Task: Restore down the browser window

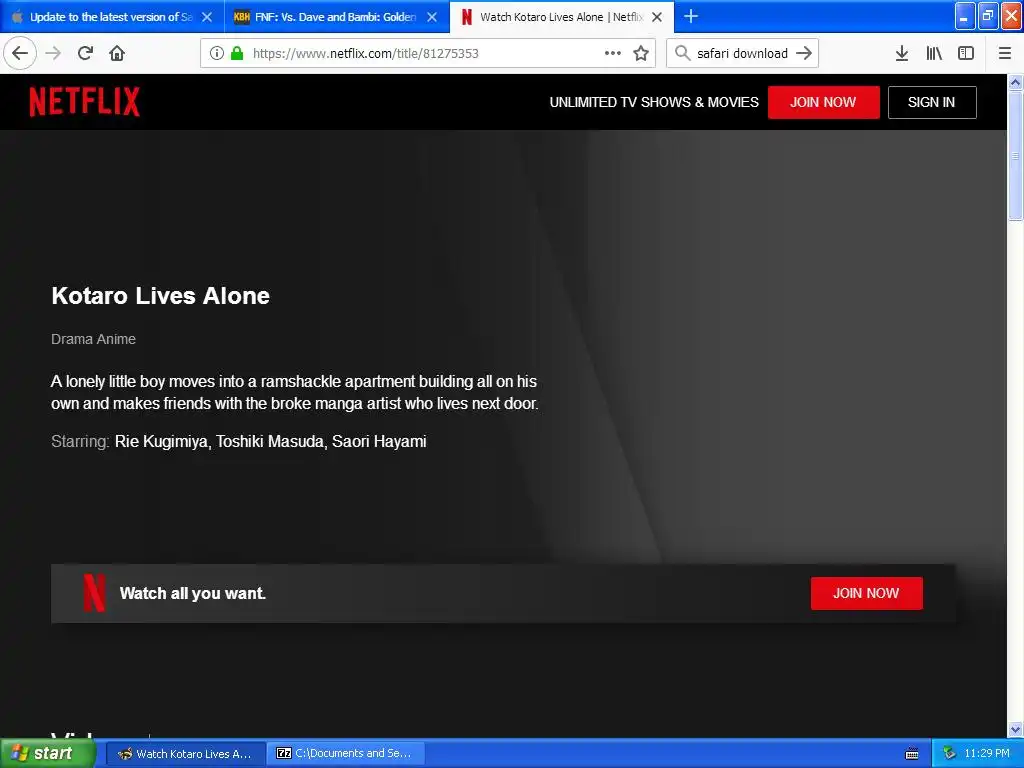Action: pyautogui.click(x=988, y=16)
